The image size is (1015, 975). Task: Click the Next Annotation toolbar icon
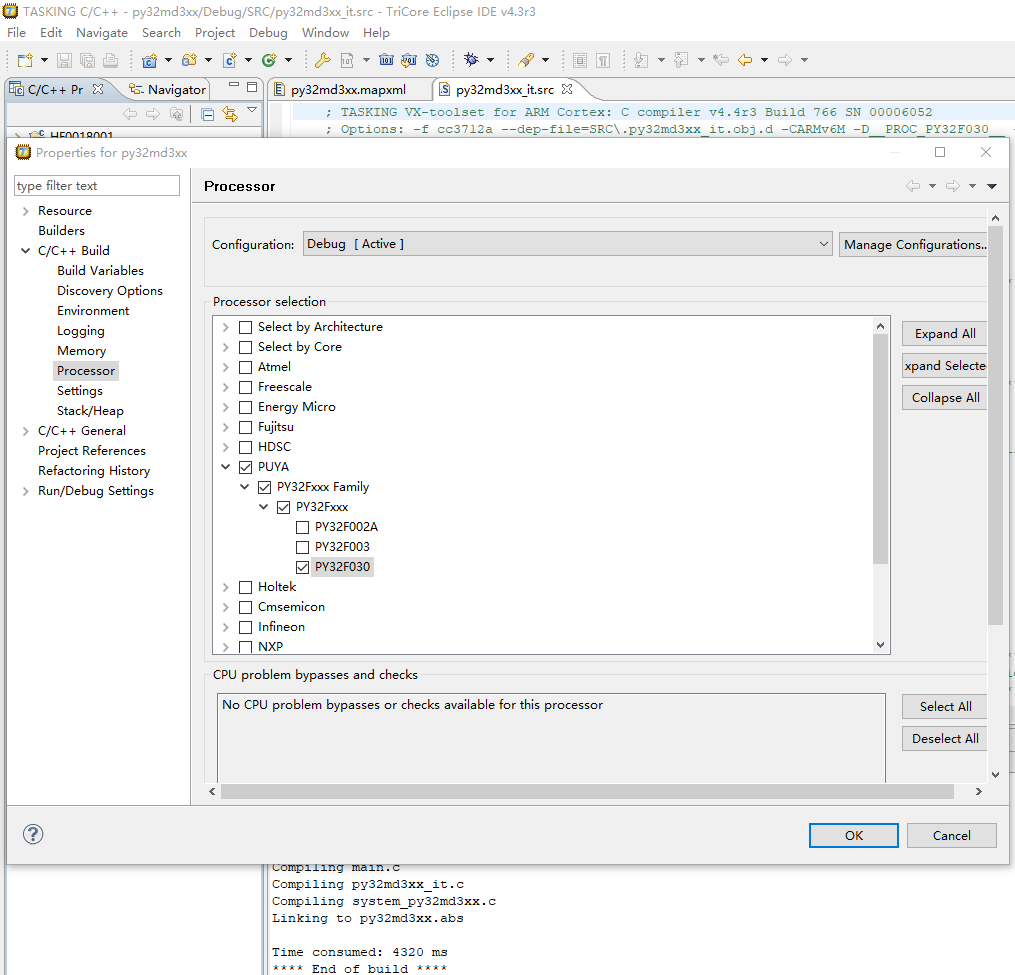(x=641, y=60)
